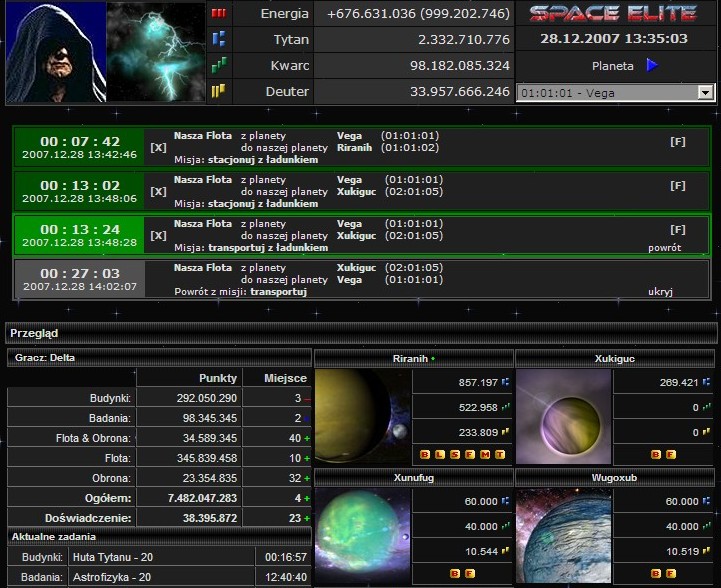Click the 'powrót' link on transport mission
The image size is (721, 588).
(x=664, y=247)
